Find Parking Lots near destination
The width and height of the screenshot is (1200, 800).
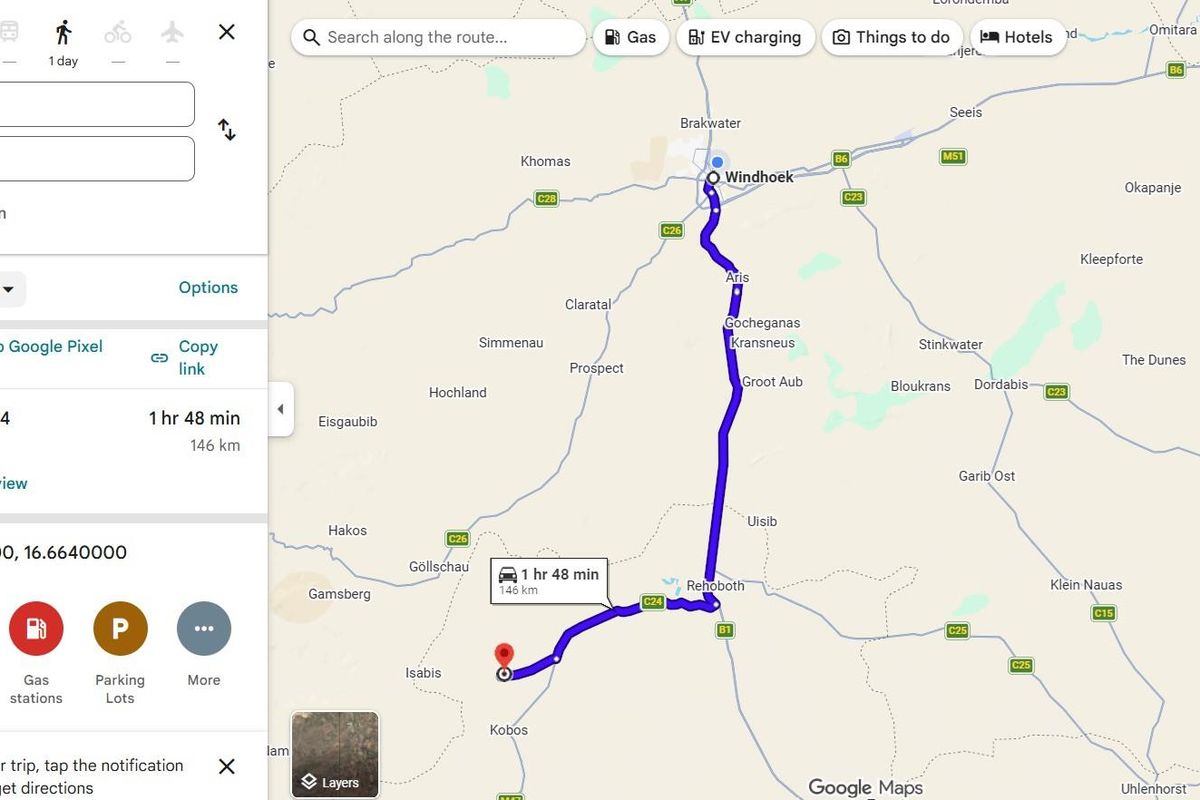click(120, 628)
